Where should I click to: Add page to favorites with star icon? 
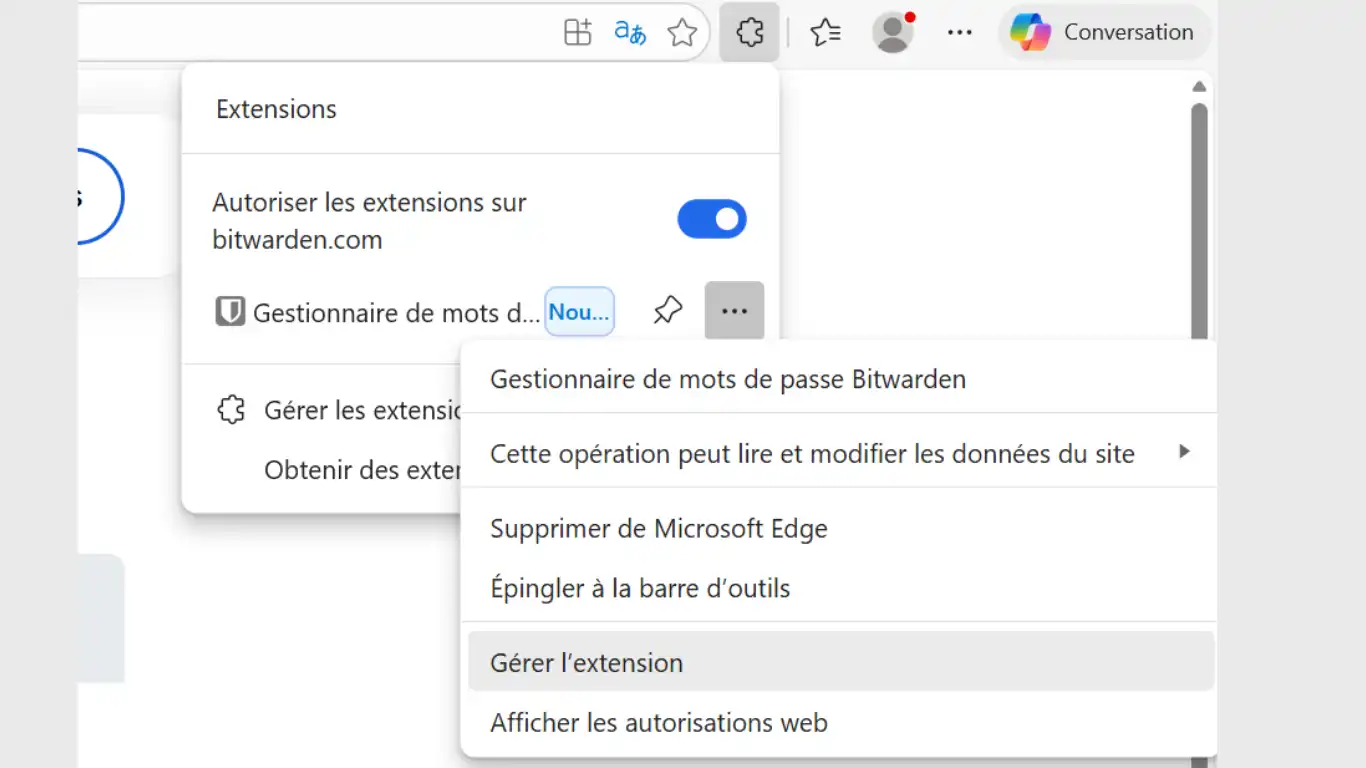click(682, 33)
